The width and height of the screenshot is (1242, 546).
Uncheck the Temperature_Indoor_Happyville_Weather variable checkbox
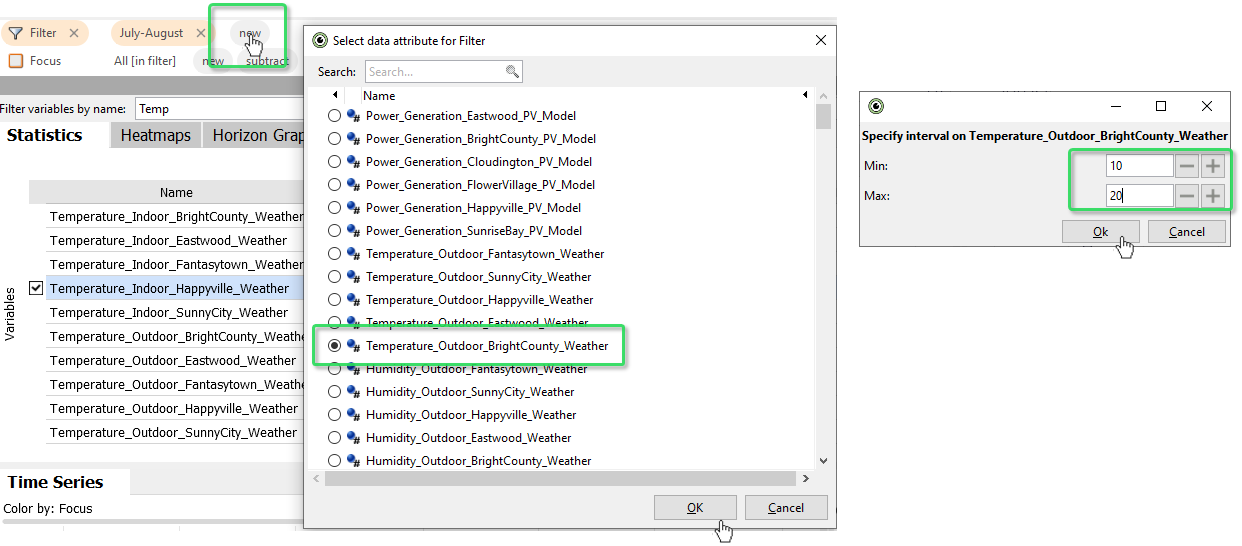pyautogui.click(x=36, y=288)
